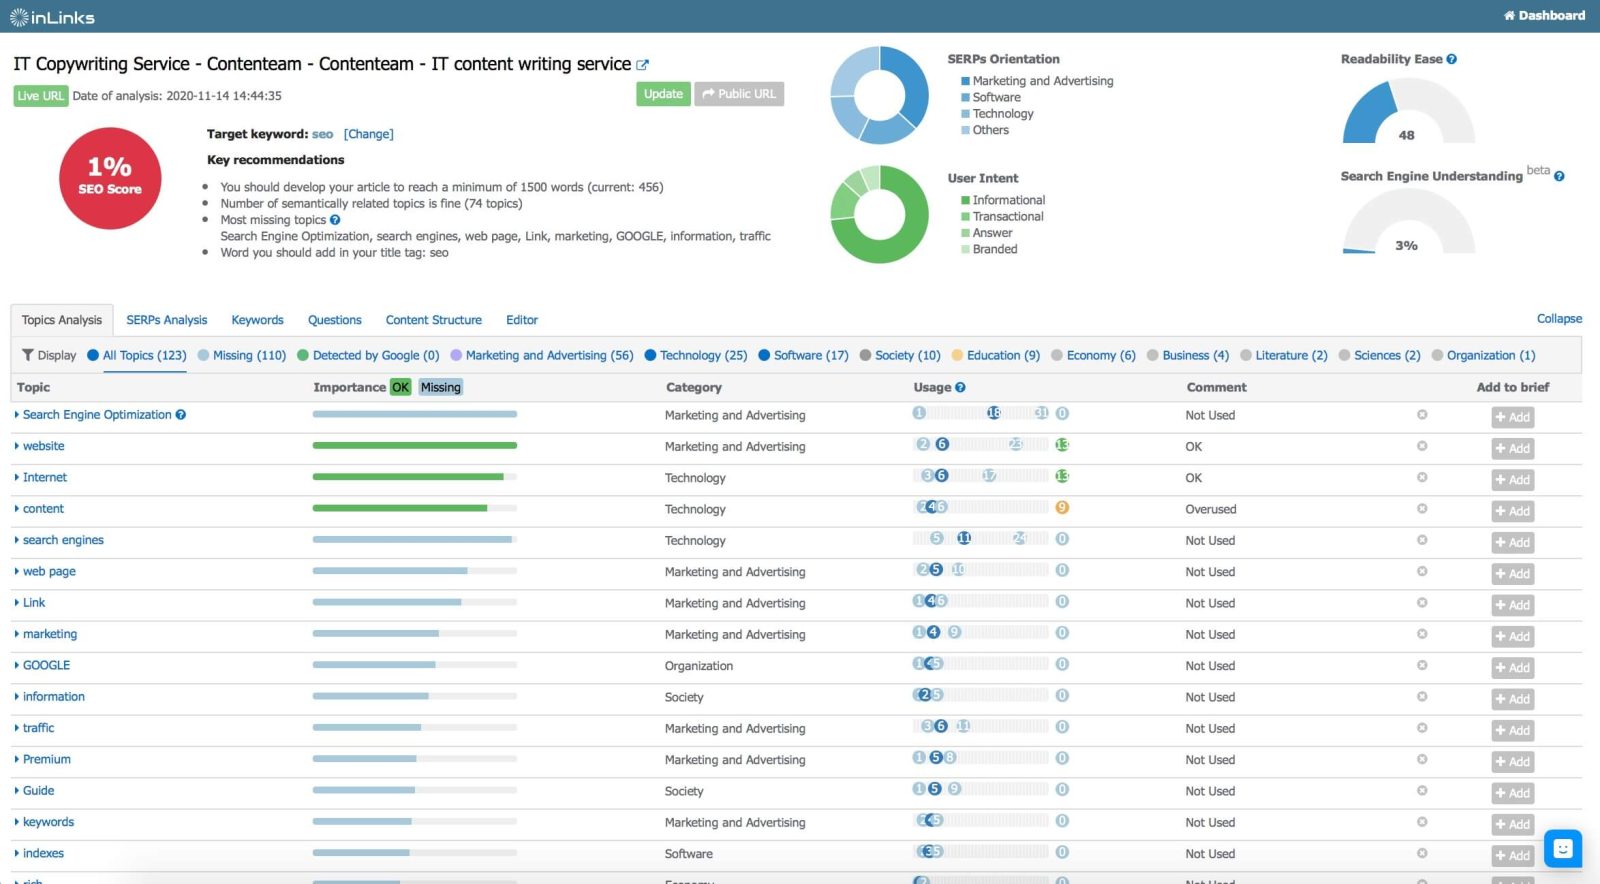Select the Technology (25) category filter

point(696,356)
